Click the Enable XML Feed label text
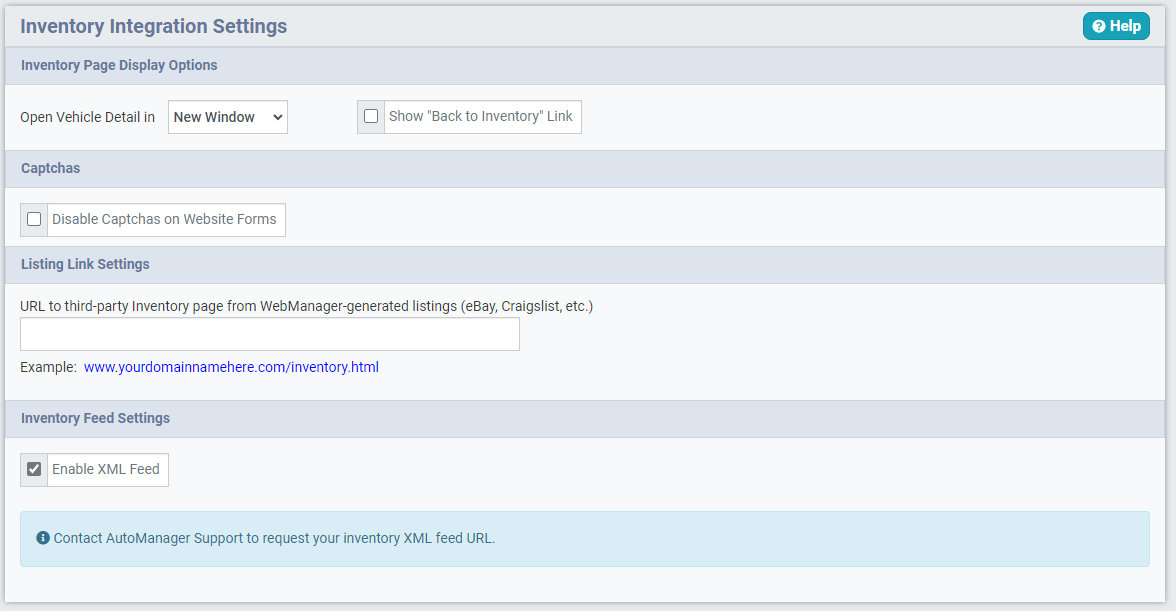Viewport: 1176px width, 611px height. [x=107, y=469]
